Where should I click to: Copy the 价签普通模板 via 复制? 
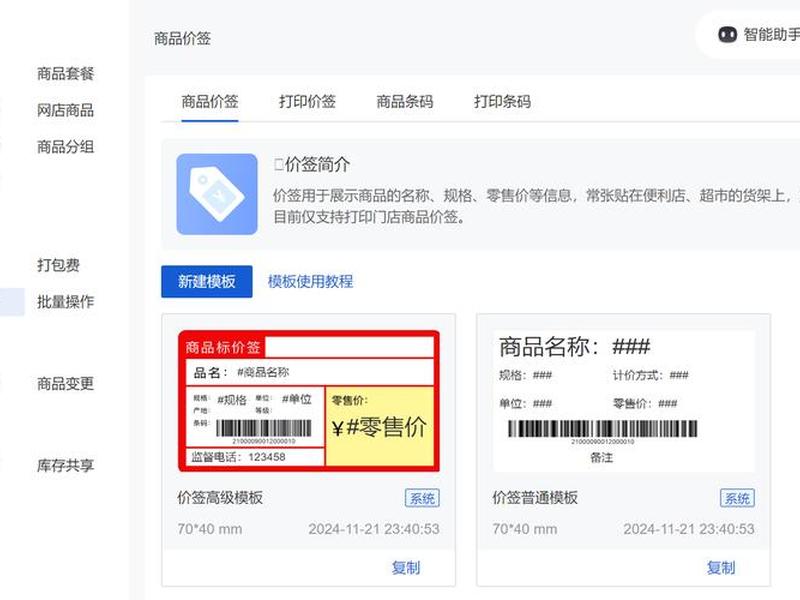point(720,568)
